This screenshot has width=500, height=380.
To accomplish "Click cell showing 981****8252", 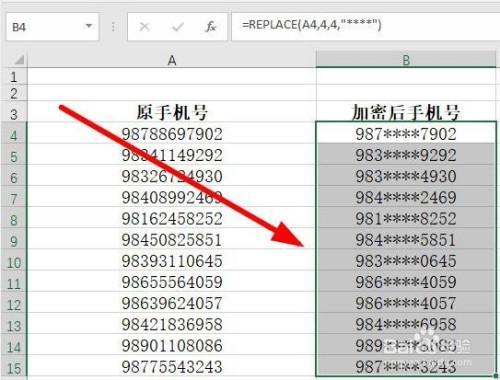I will tap(406, 218).
